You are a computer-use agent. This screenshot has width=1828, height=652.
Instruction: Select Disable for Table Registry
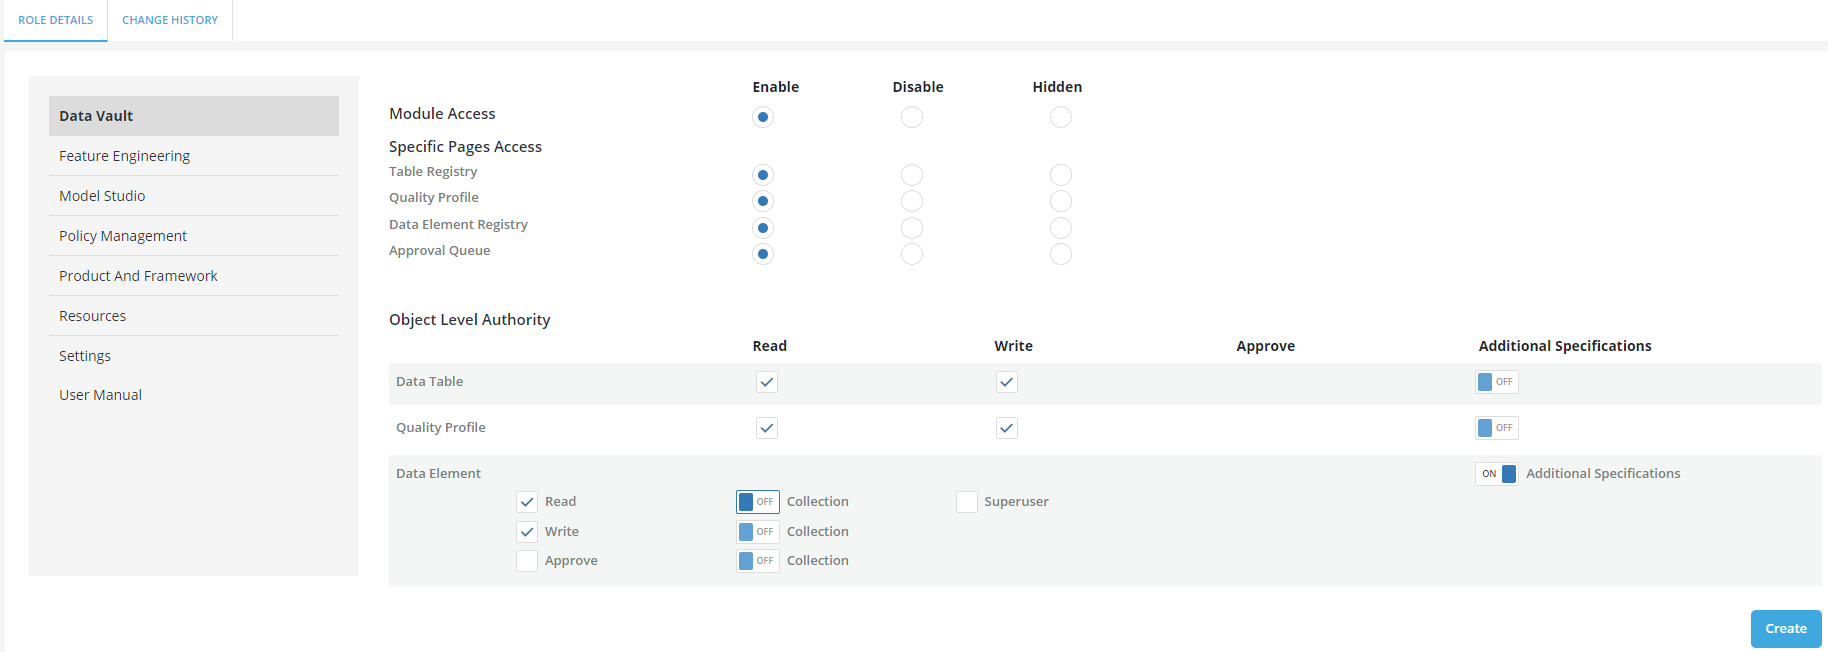coord(911,175)
